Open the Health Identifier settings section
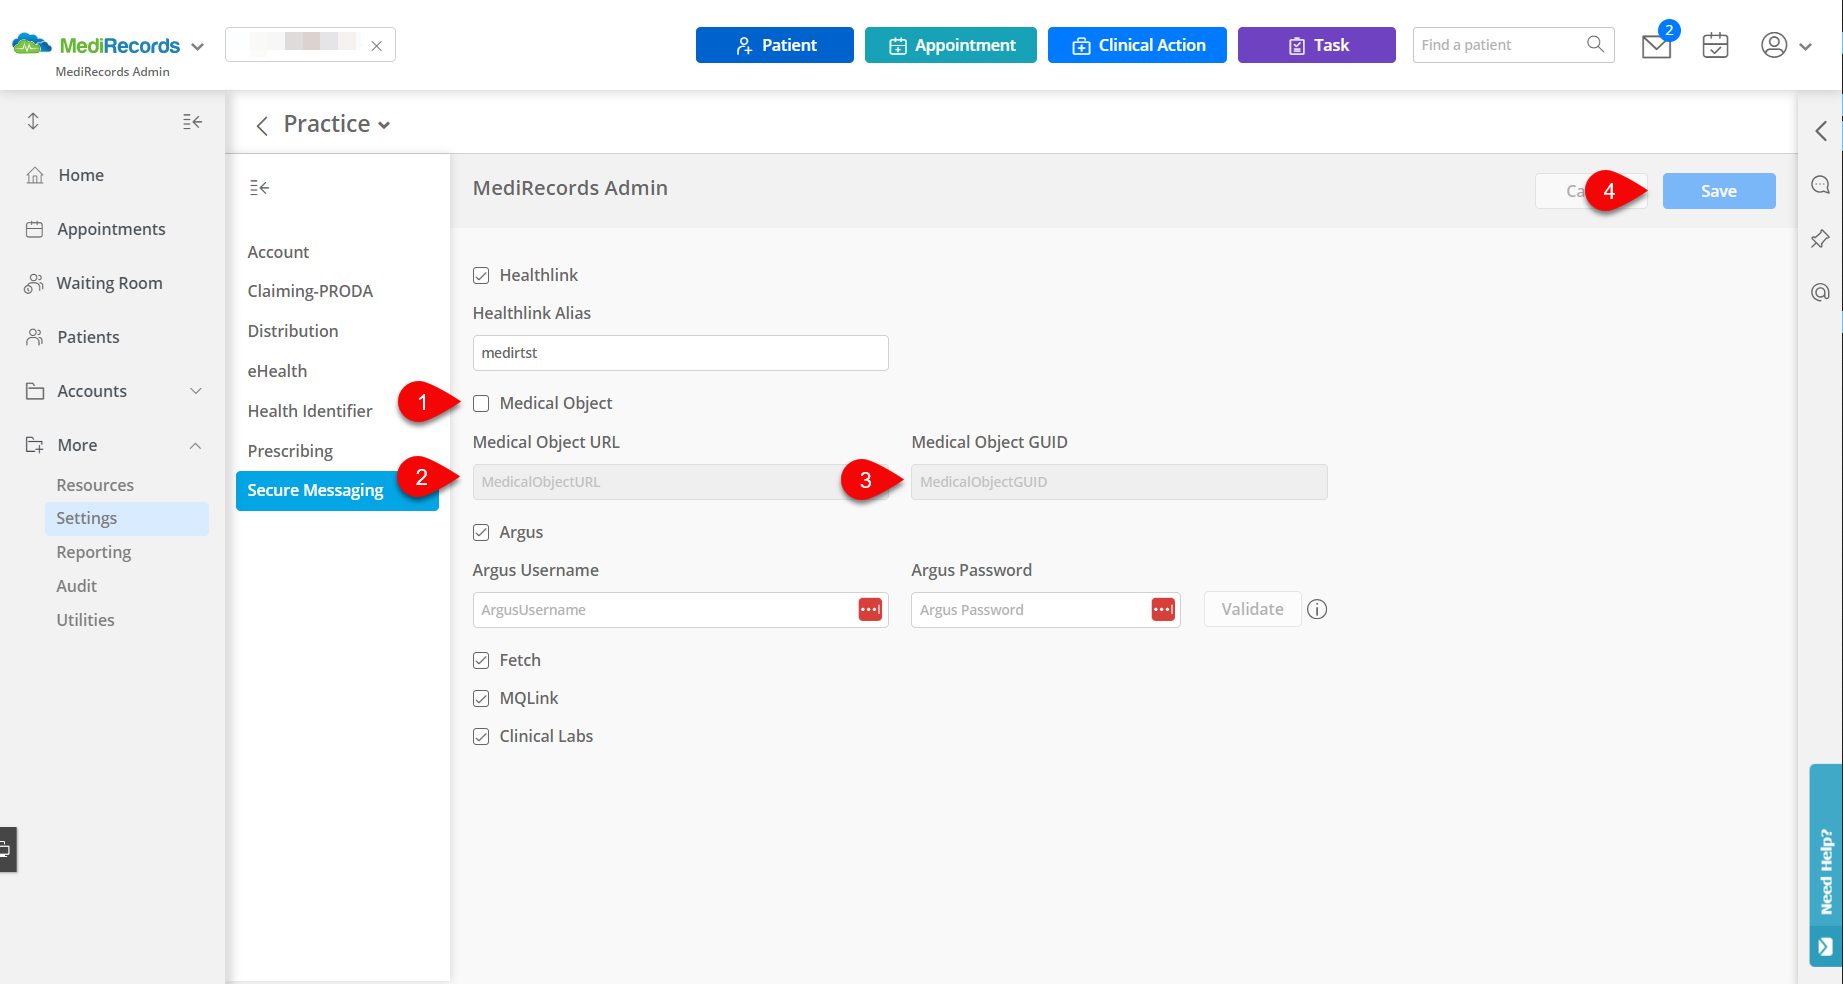 (310, 411)
